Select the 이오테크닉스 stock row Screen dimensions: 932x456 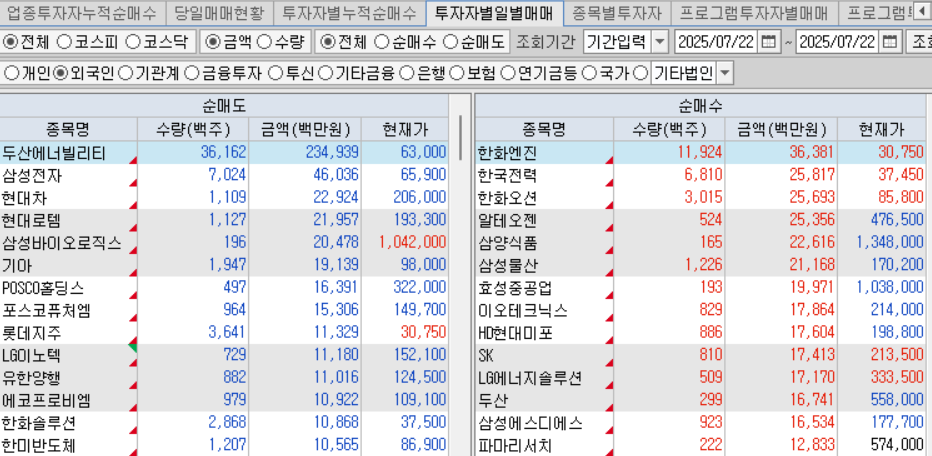700,311
